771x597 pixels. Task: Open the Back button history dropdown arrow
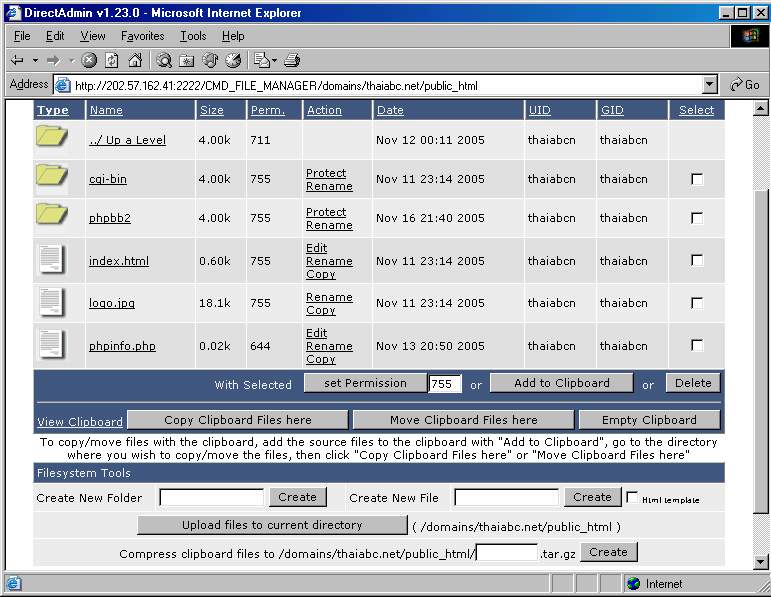tap(35, 60)
